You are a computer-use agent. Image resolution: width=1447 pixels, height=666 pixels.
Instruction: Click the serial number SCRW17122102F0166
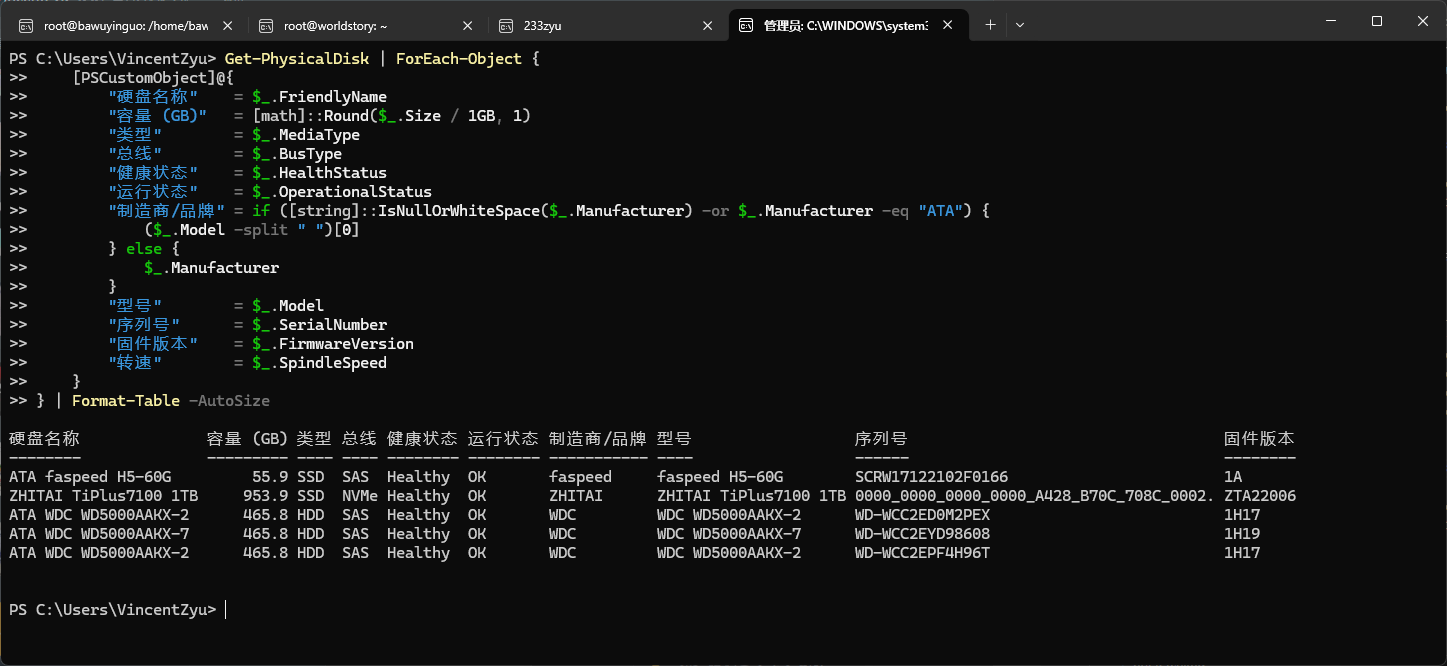click(x=931, y=477)
